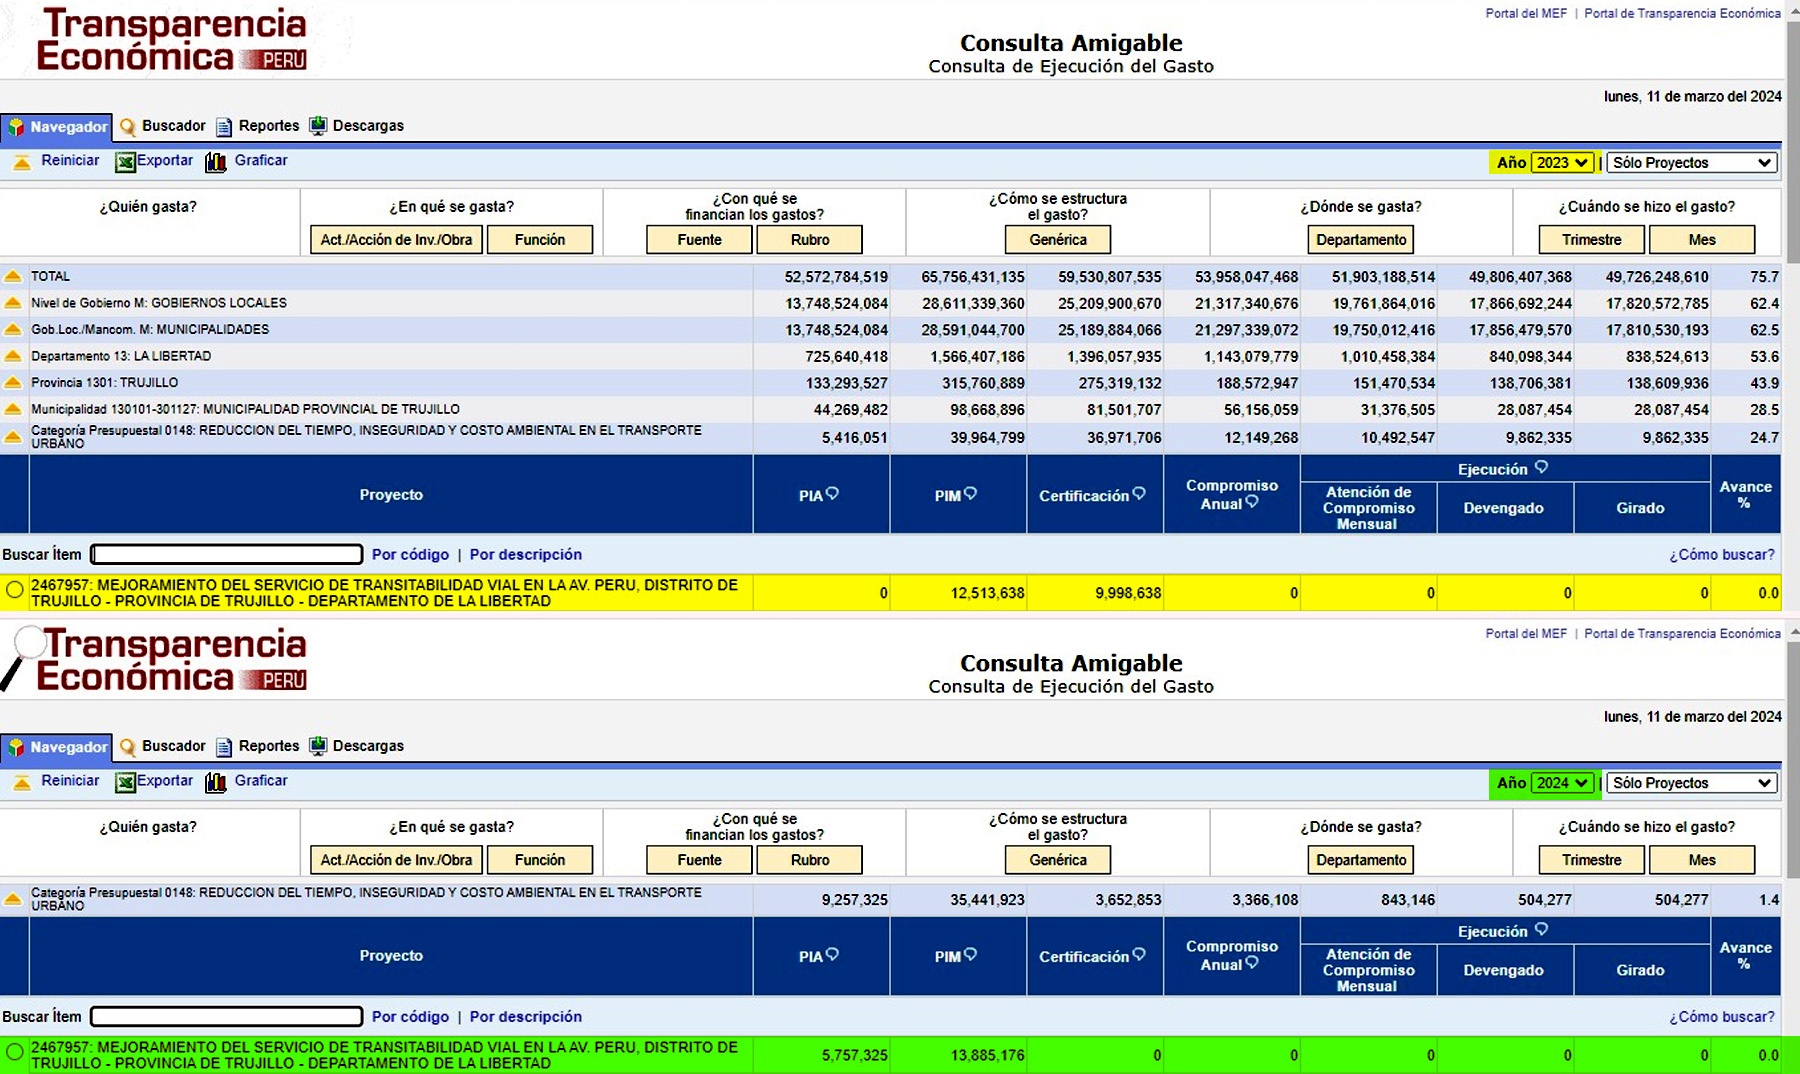Open the Sólo Proyectos dropdown in top panel
The image size is (1800, 1074).
pyautogui.click(x=1692, y=163)
